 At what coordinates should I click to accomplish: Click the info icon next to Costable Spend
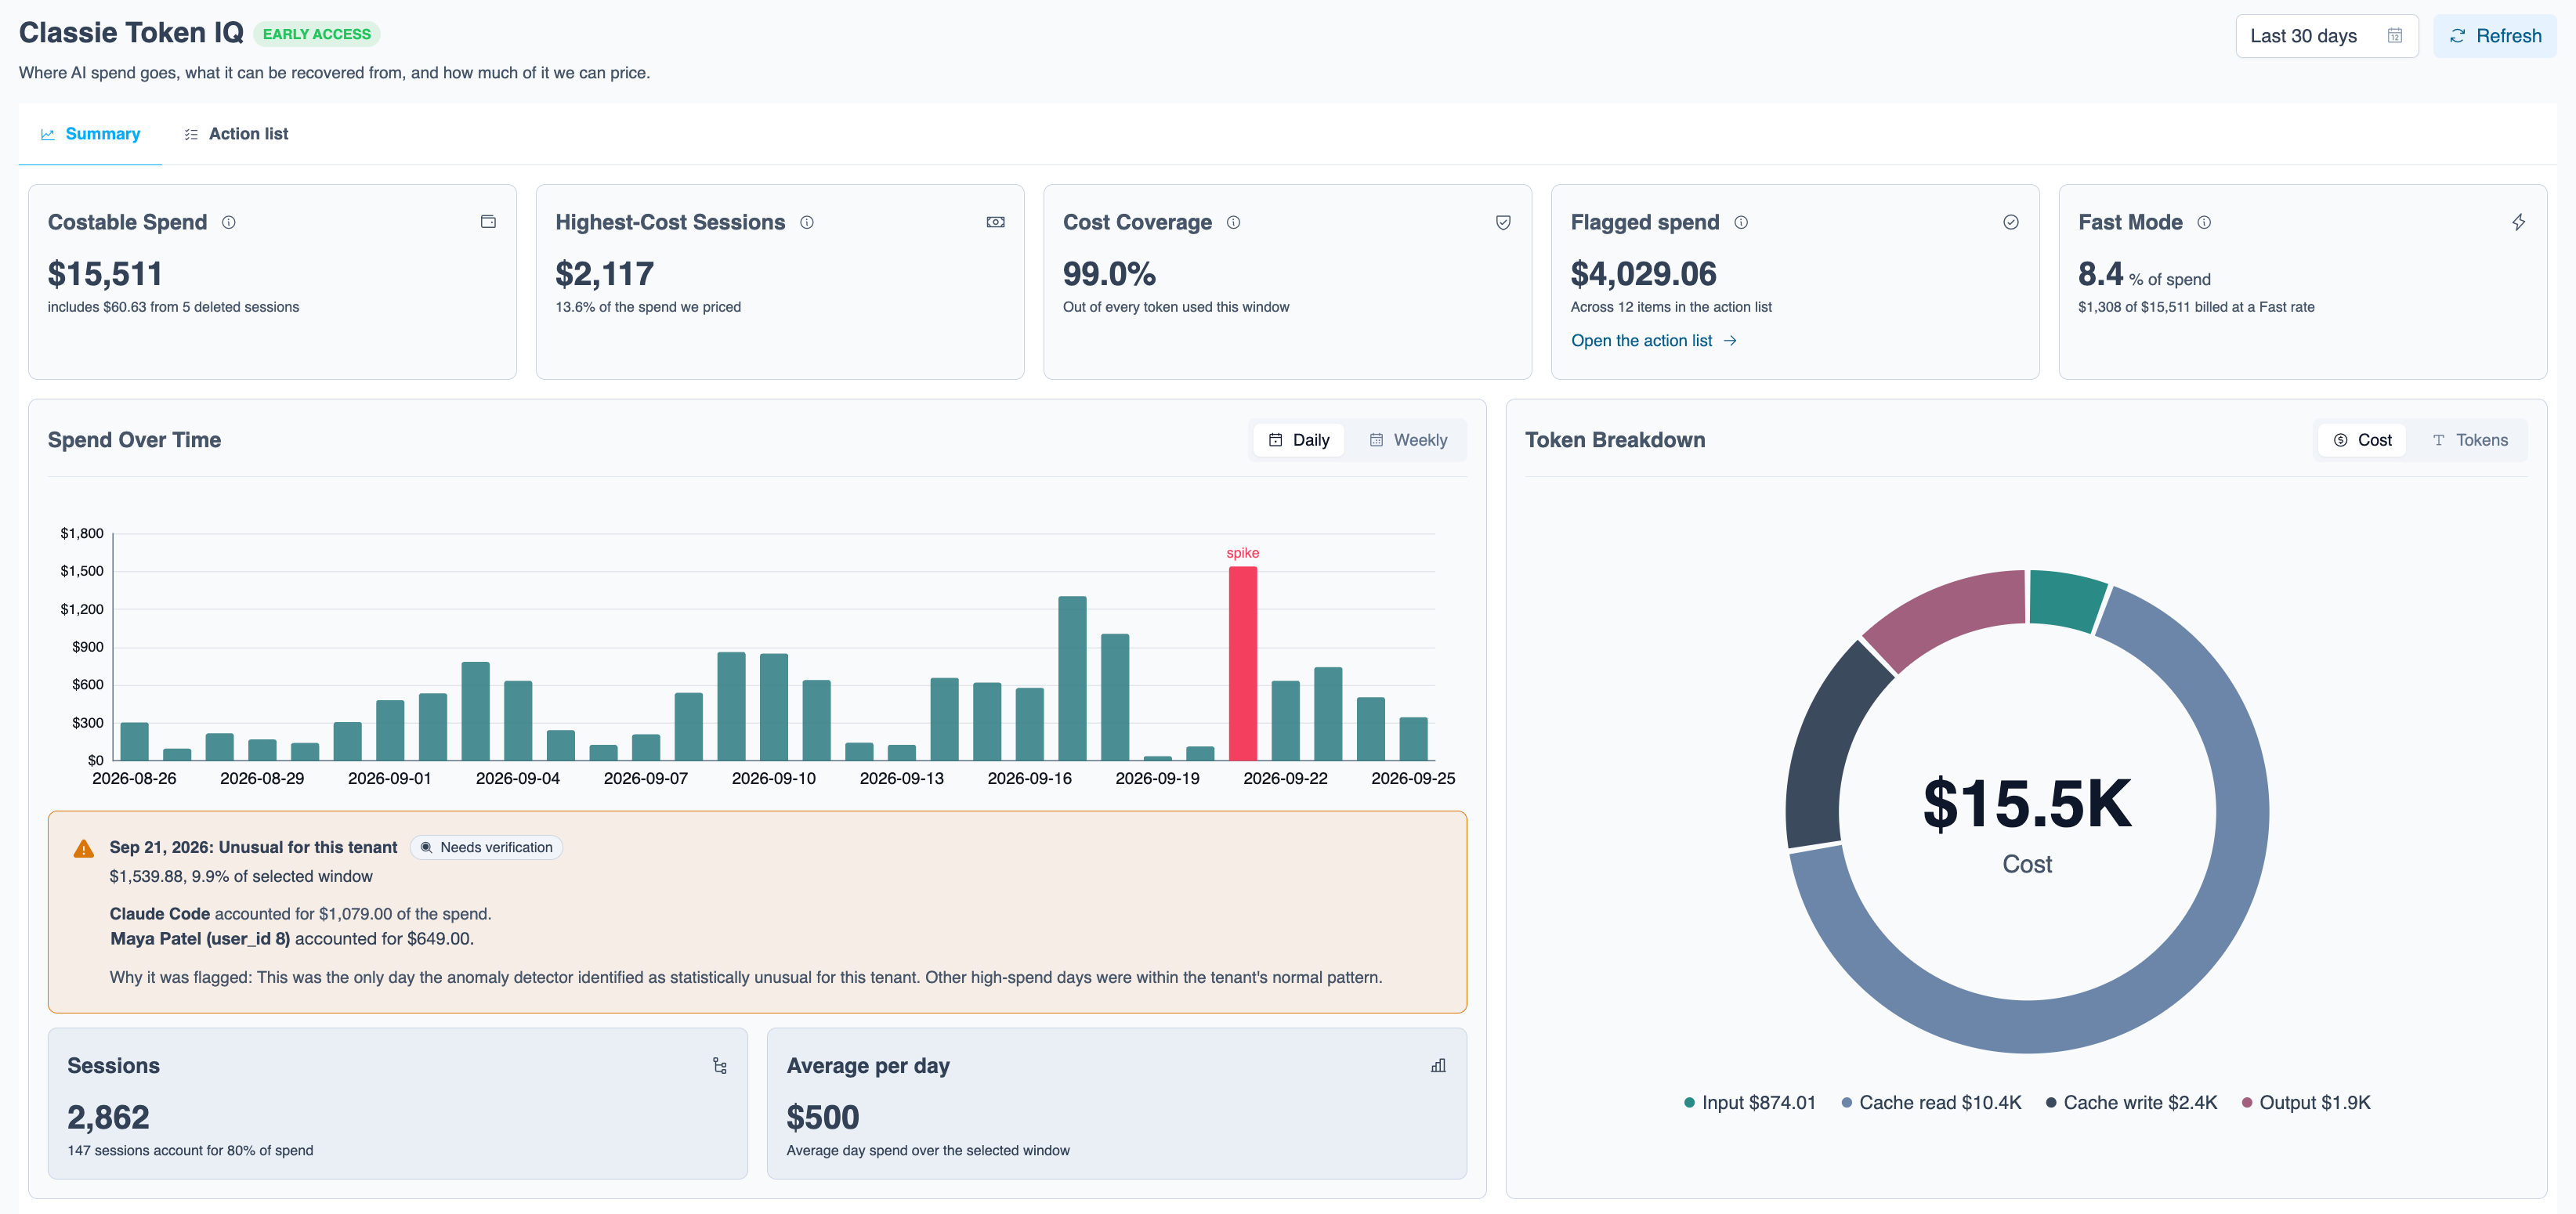(x=229, y=222)
